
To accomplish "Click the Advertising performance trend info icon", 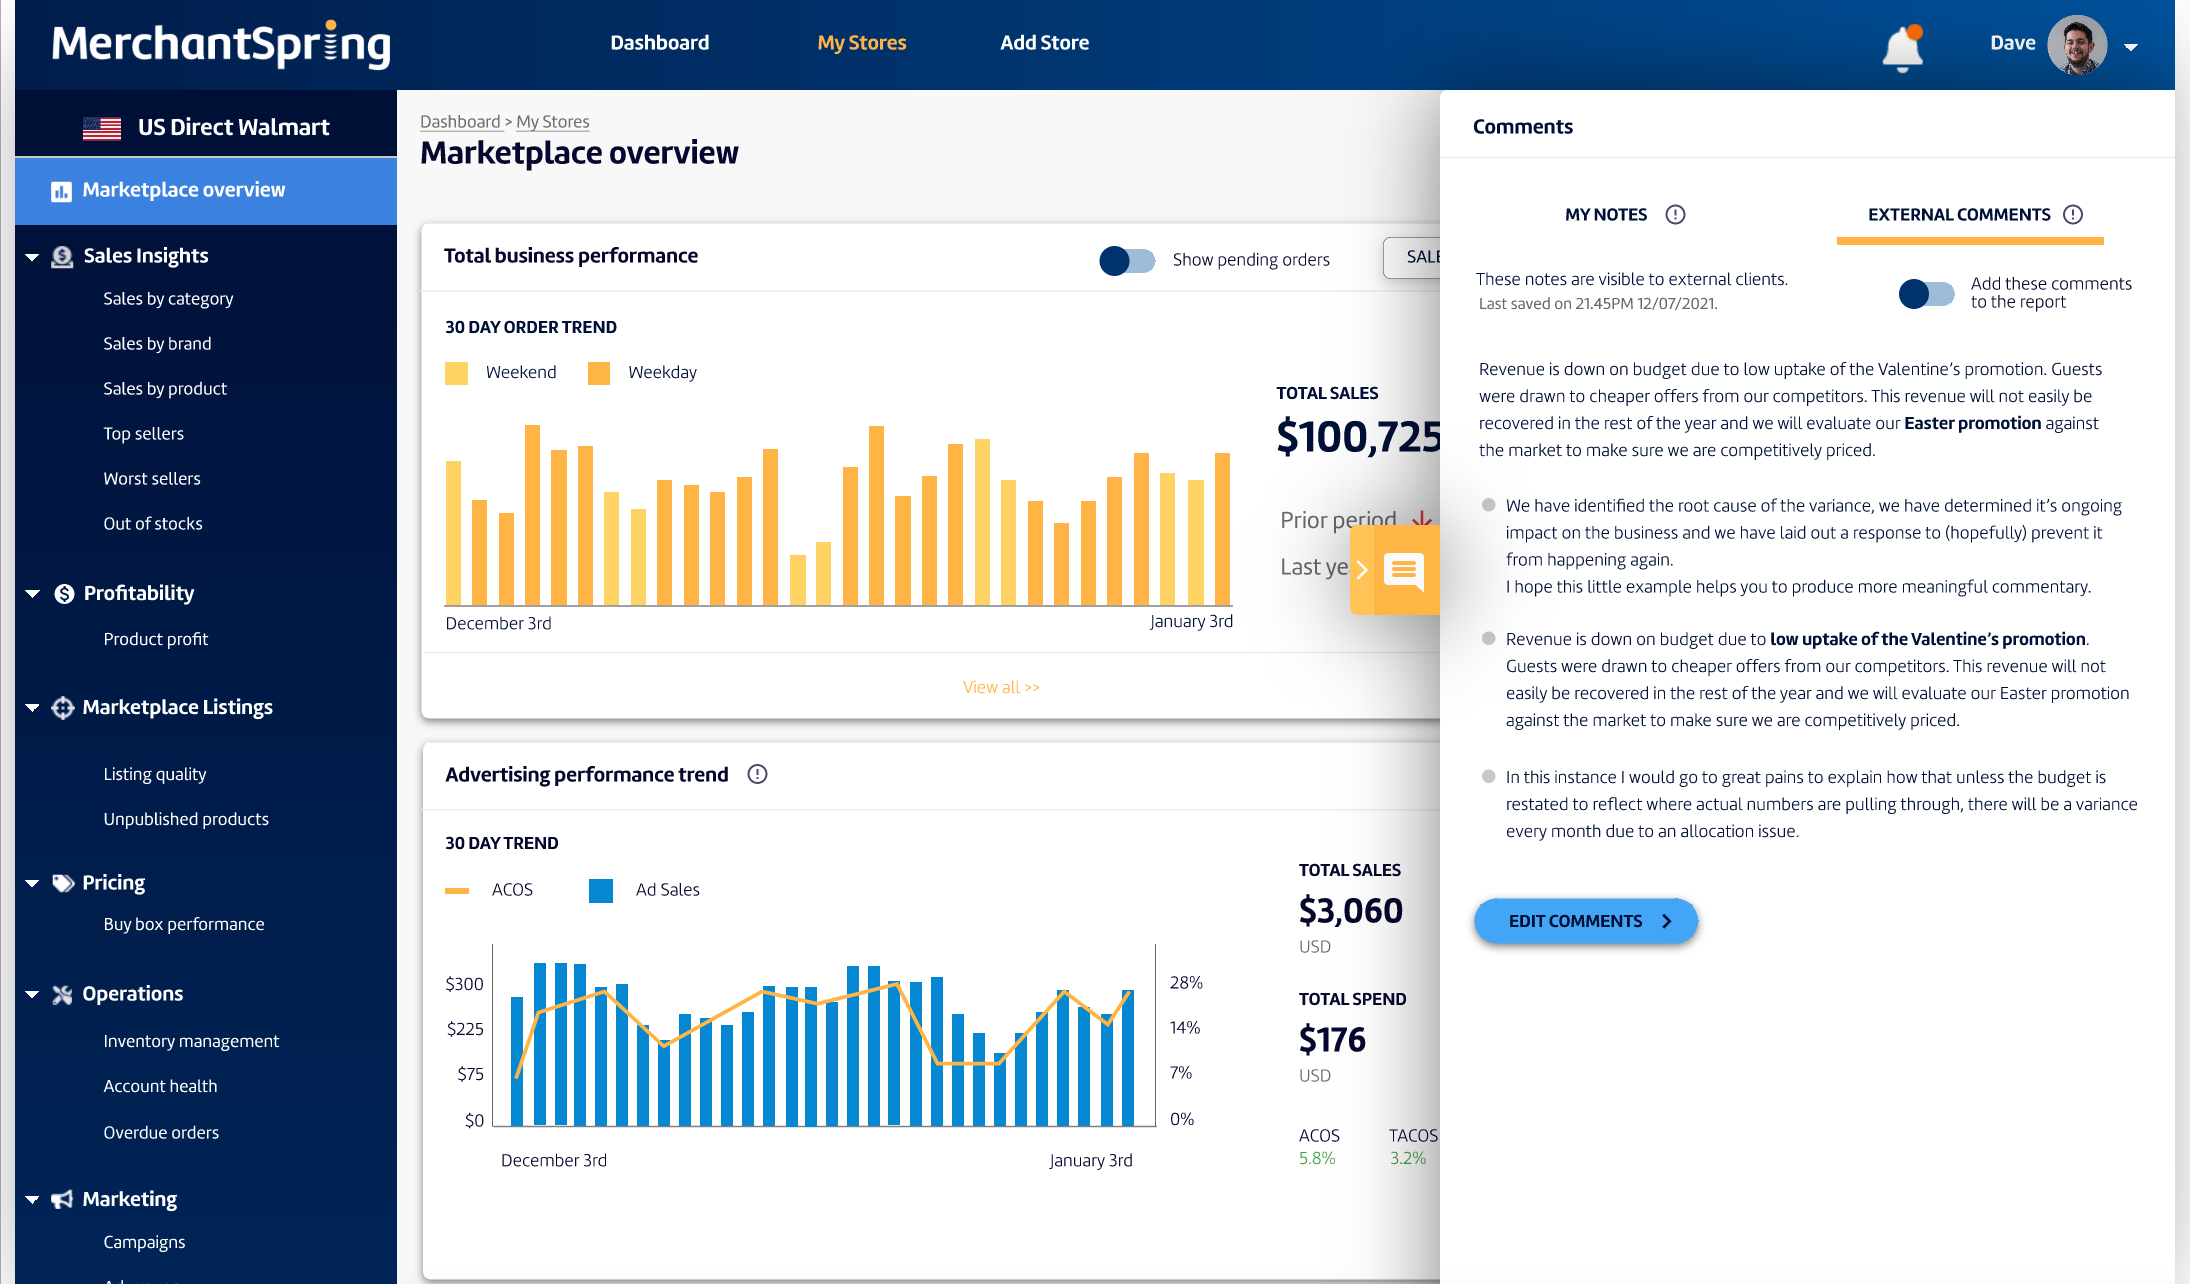I will click(757, 774).
